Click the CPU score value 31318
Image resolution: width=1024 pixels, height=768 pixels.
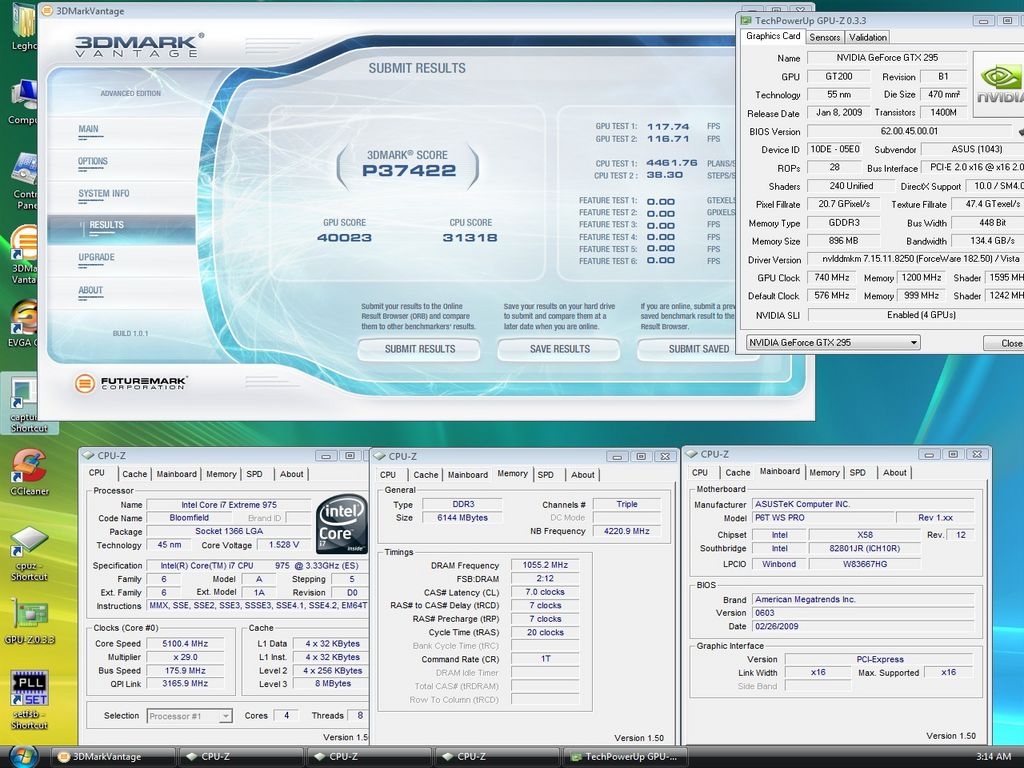click(470, 238)
